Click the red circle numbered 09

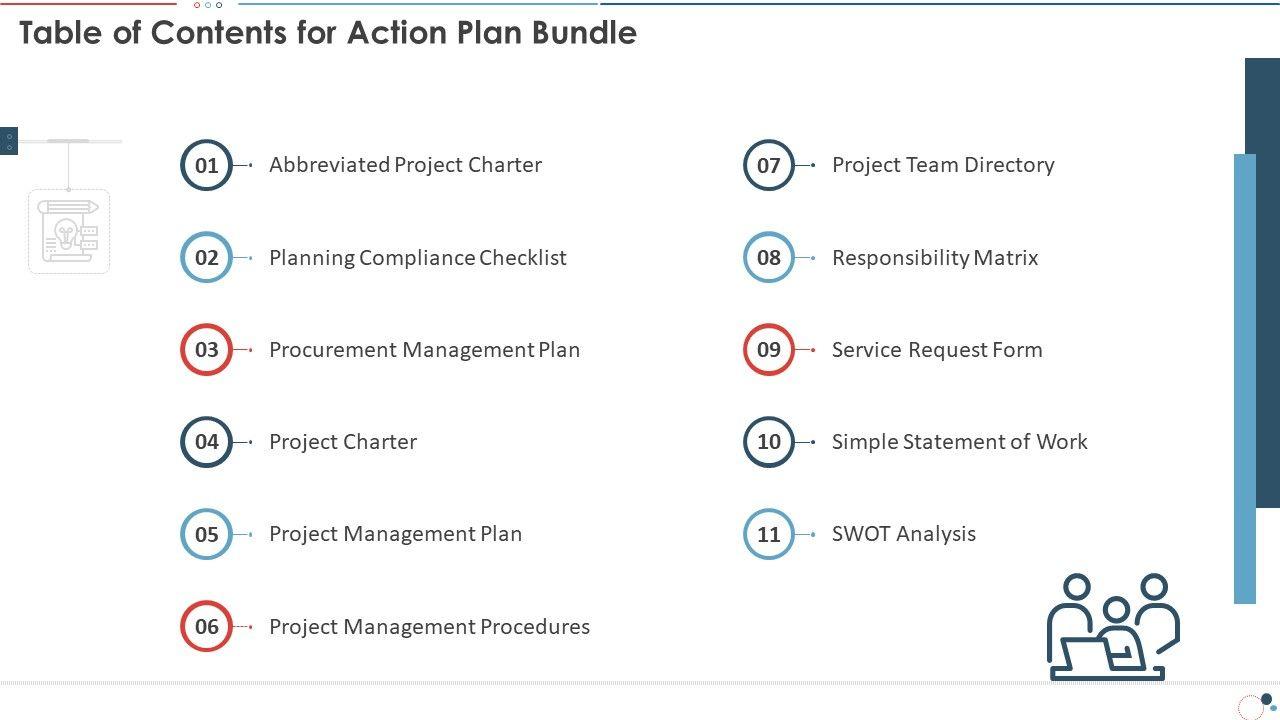[x=768, y=350]
